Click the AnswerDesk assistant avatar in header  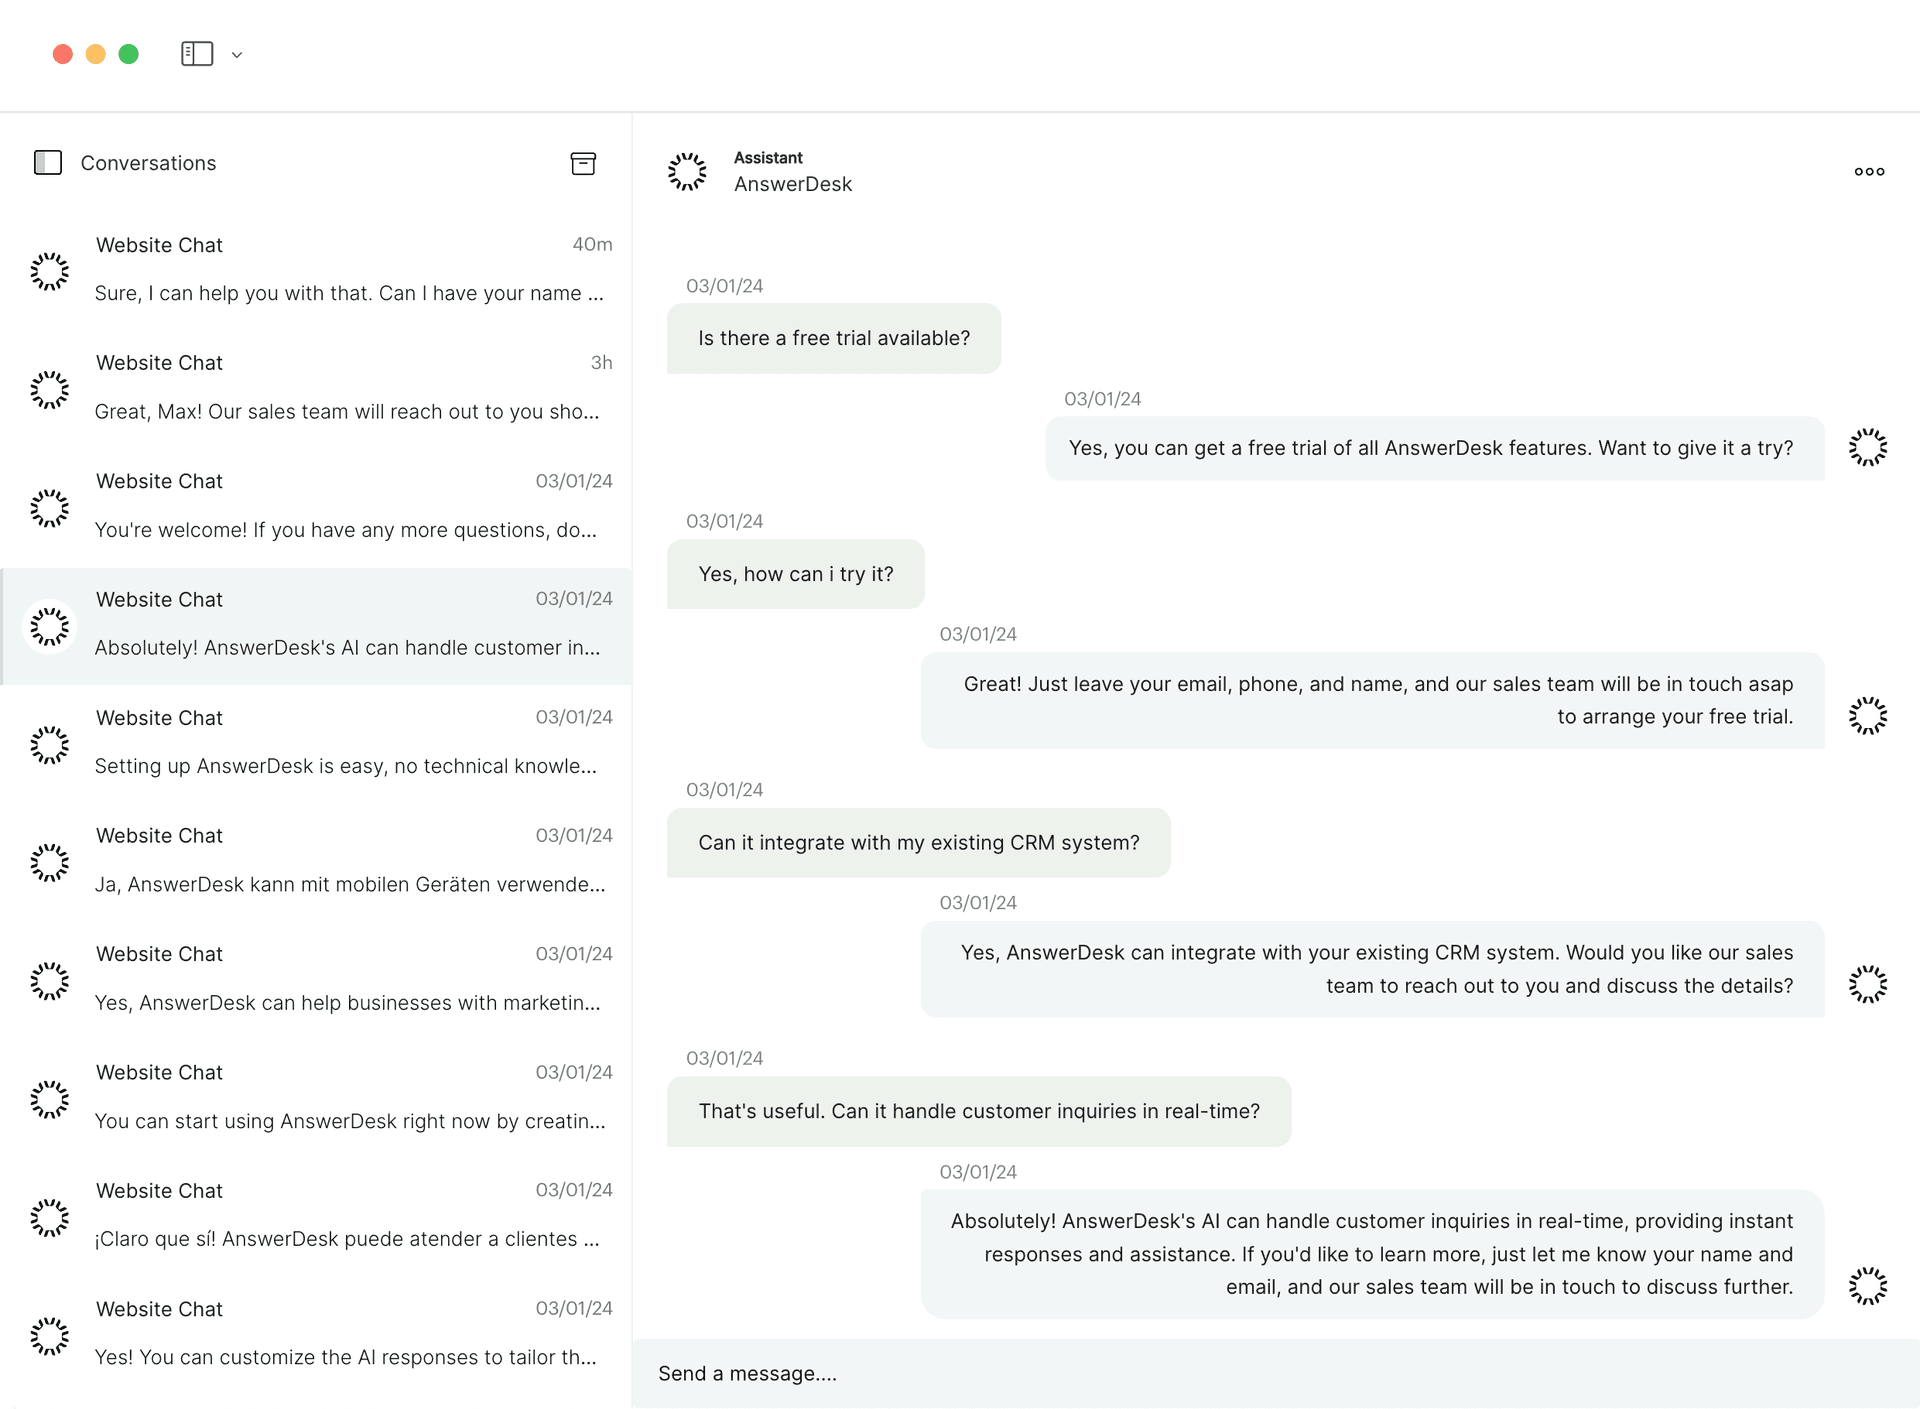pyautogui.click(x=687, y=172)
